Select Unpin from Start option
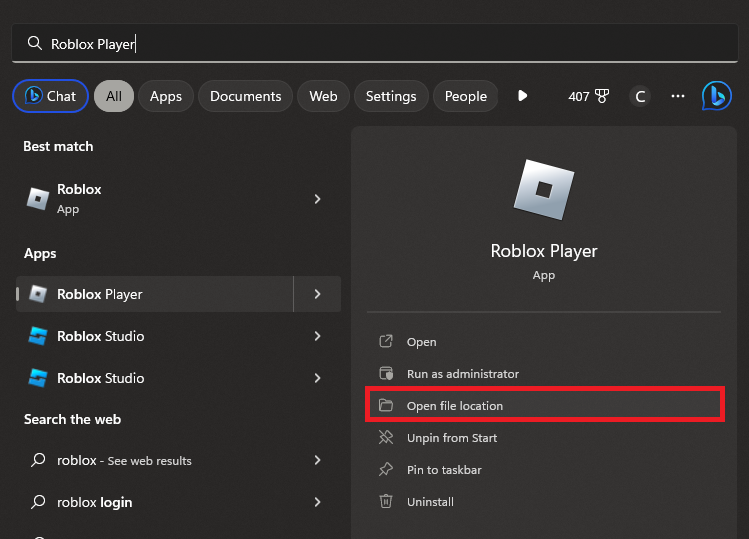This screenshot has width=749, height=539. point(451,438)
